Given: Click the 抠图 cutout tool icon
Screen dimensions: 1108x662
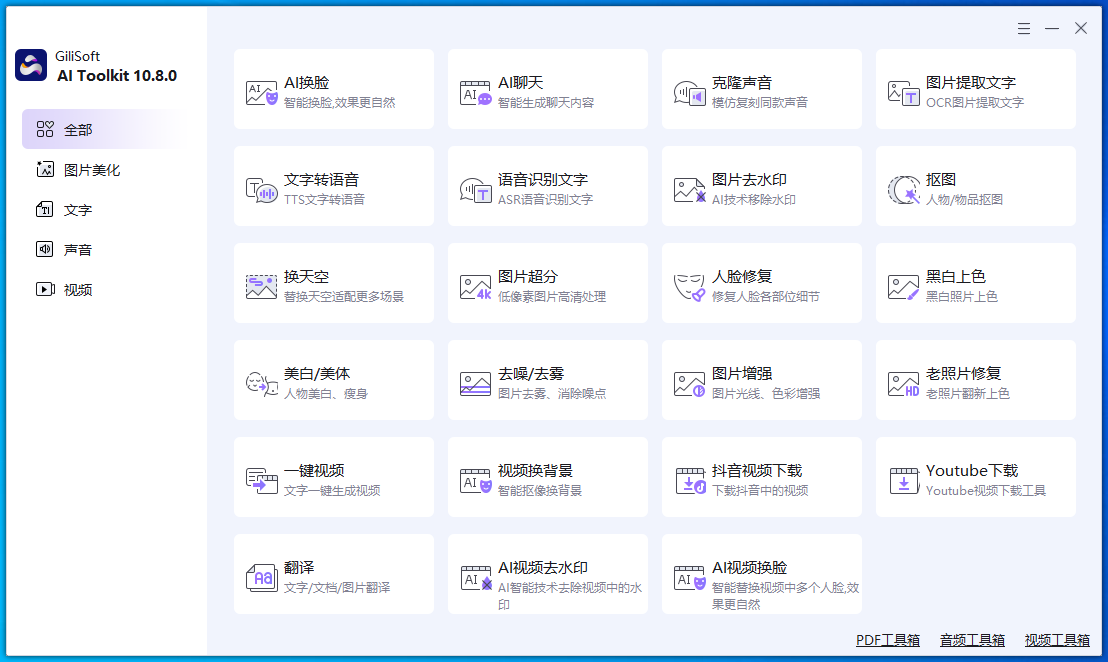Looking at the screenshot, I should (x=904, y=190).
